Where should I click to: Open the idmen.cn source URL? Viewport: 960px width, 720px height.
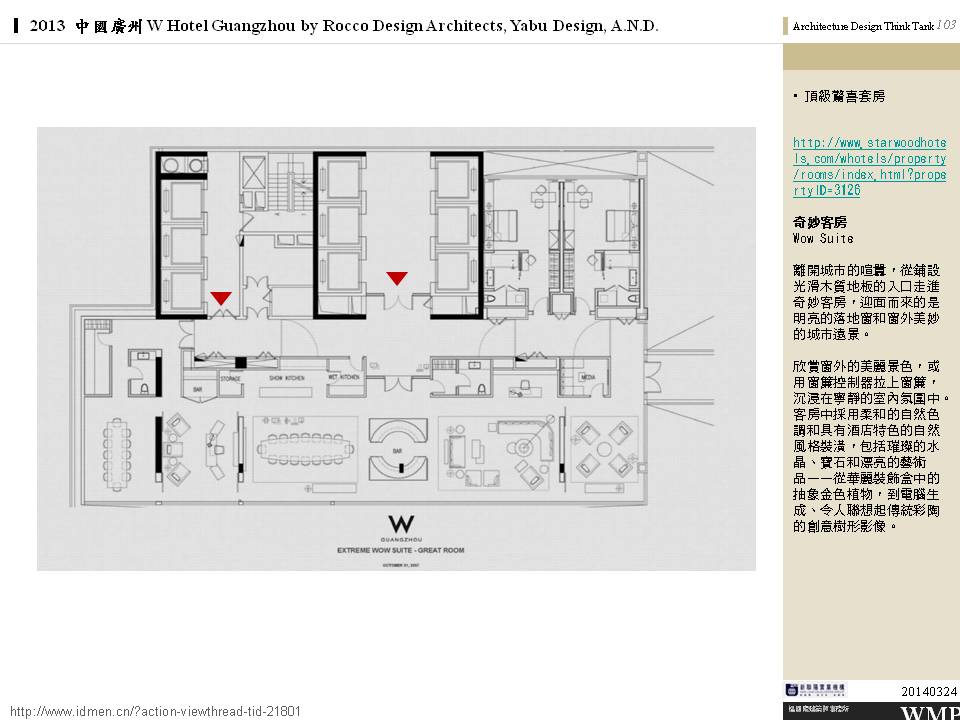[x=155, y=711]
